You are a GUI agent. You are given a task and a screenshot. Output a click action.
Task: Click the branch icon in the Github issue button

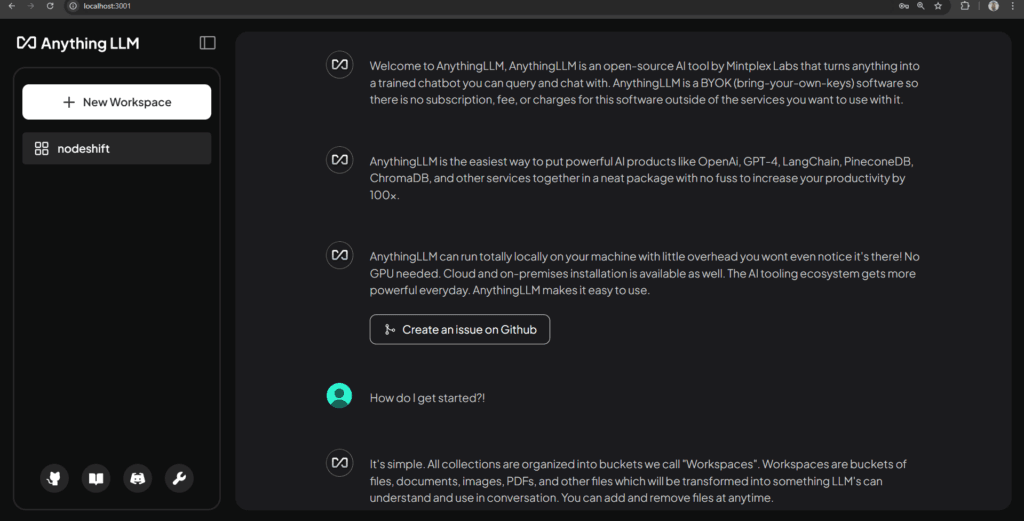pyautogui.click(x=389, y=330)
